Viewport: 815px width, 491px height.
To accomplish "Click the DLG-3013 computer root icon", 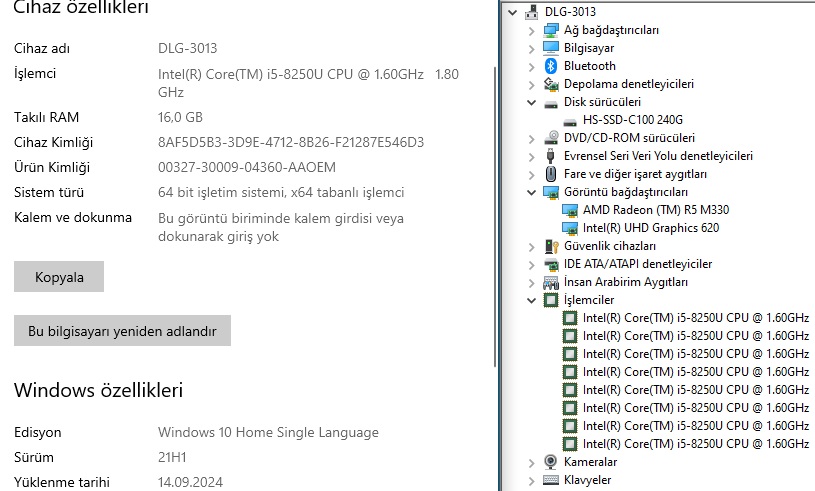I will pyautogui.click(x=532, y=12).
